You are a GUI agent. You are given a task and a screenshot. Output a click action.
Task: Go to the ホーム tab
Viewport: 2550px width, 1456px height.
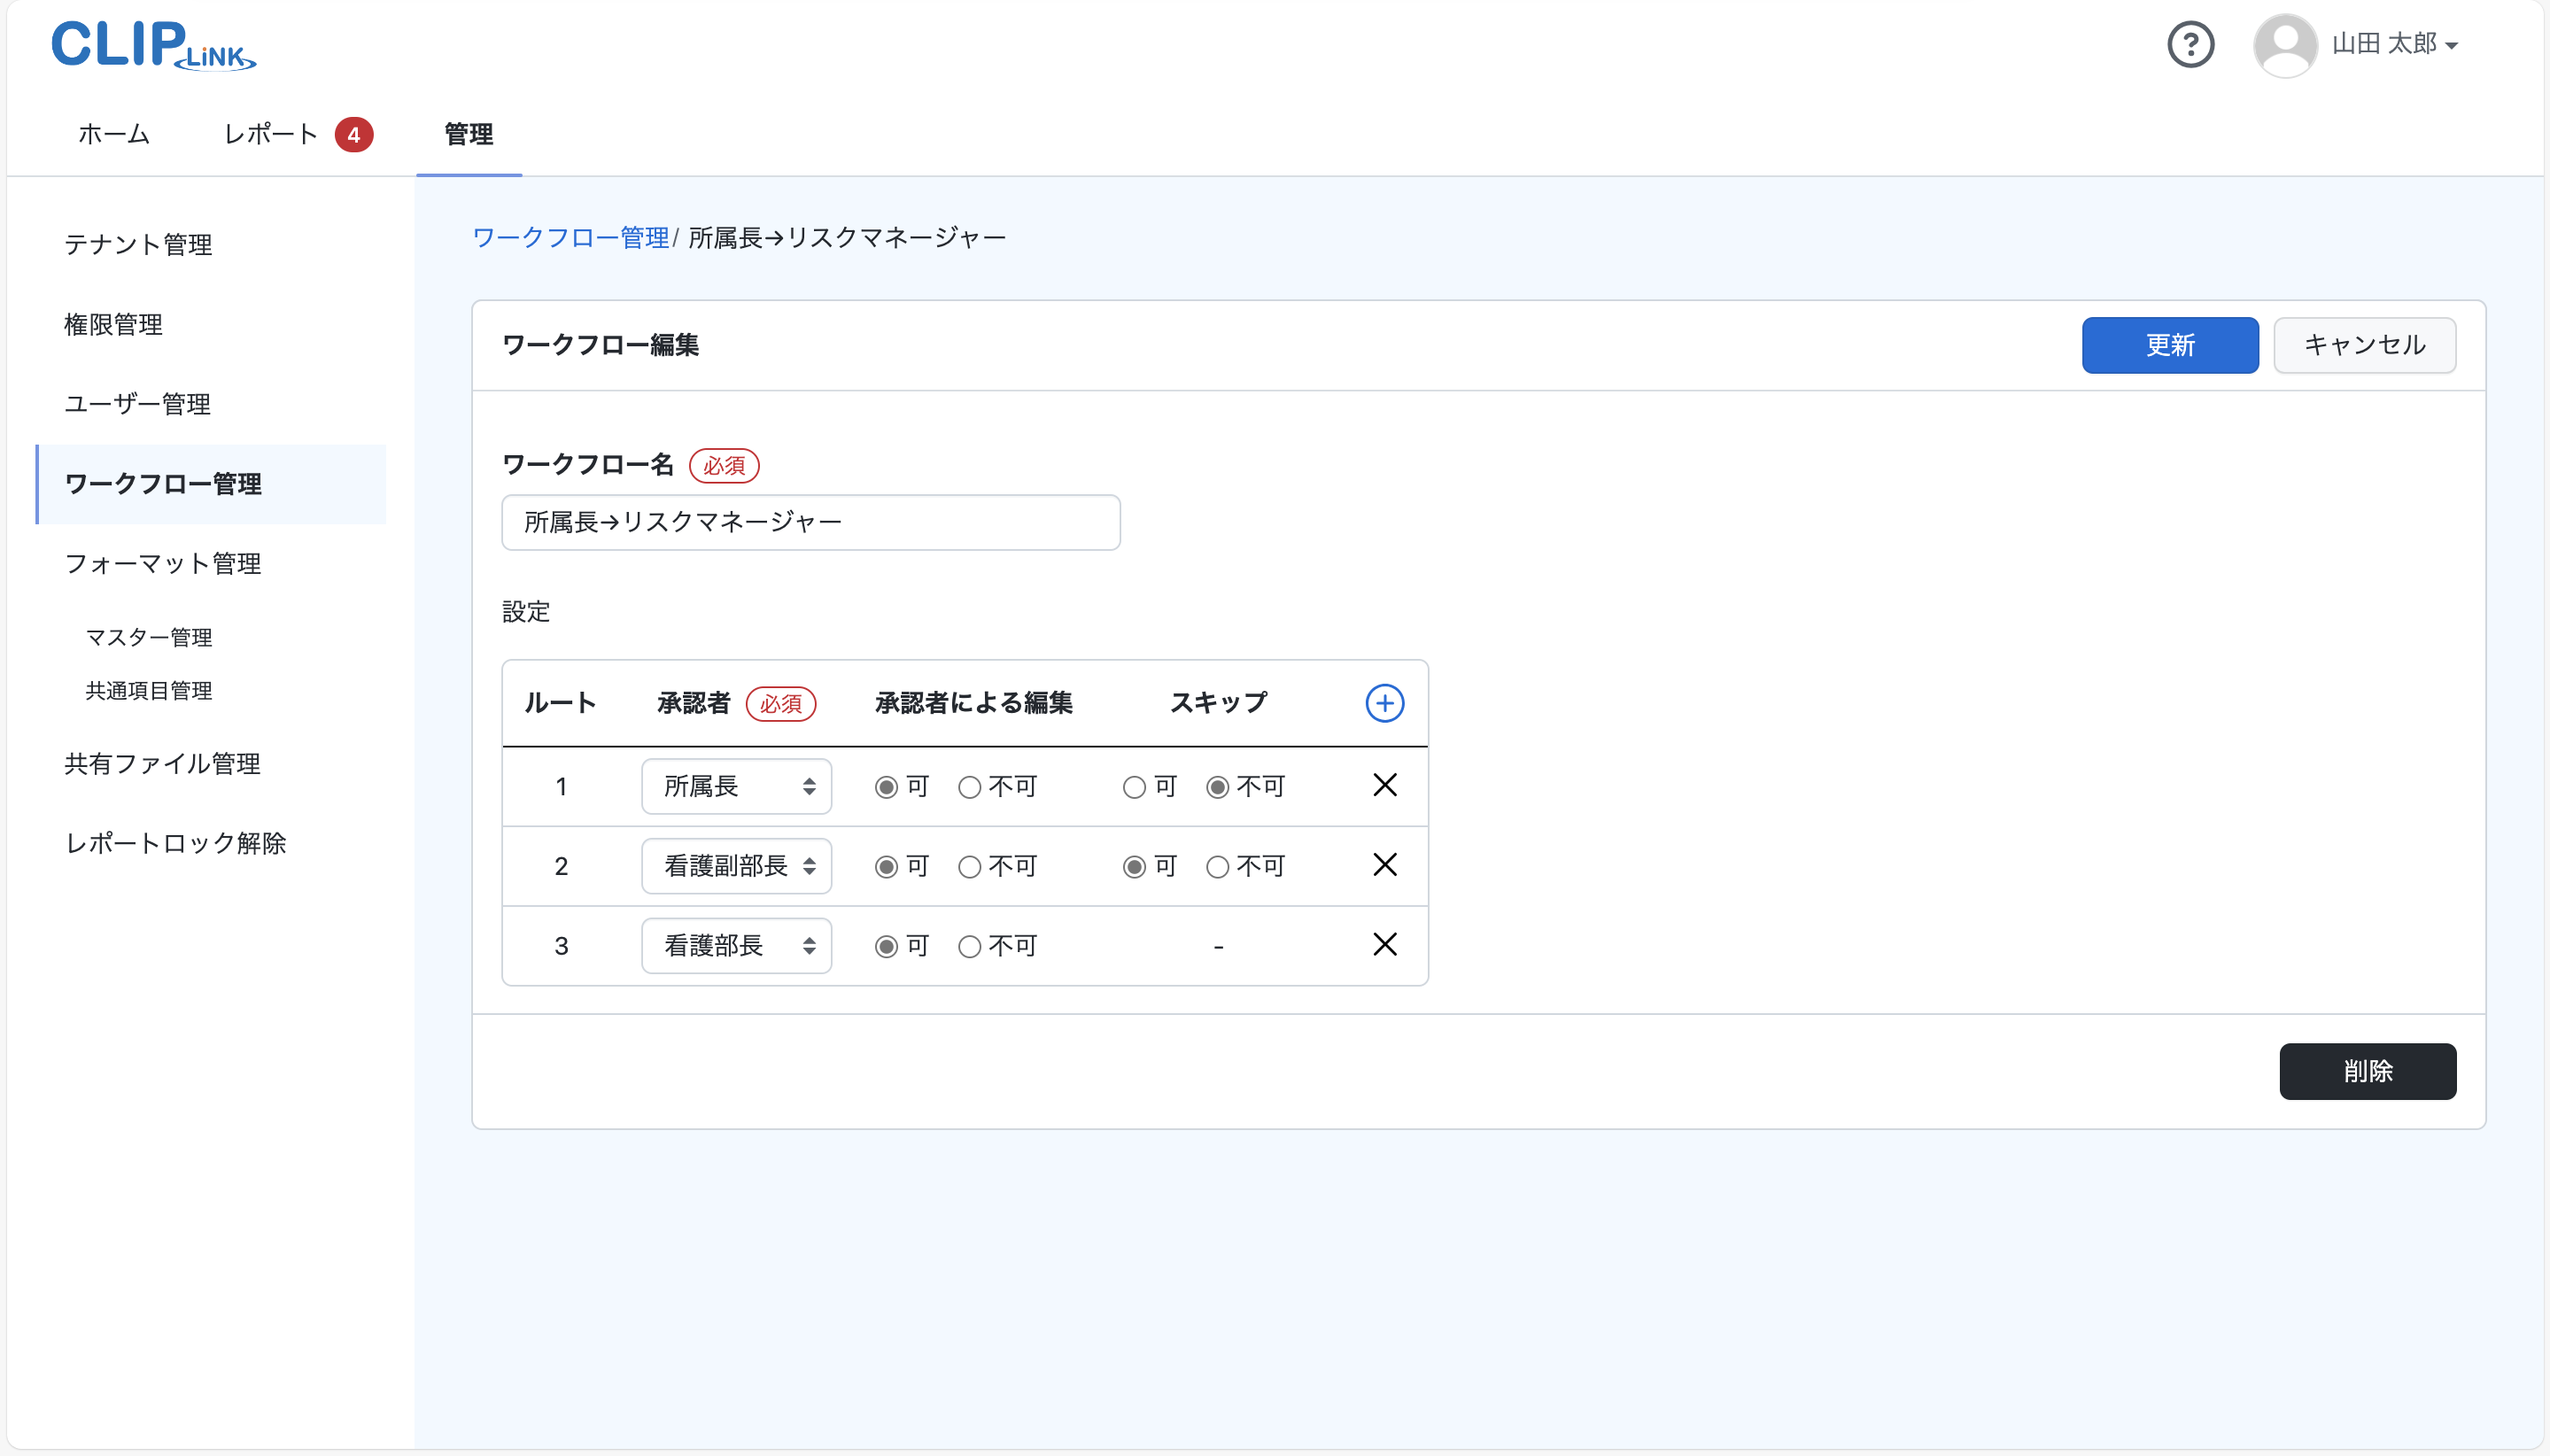[113, 134]
